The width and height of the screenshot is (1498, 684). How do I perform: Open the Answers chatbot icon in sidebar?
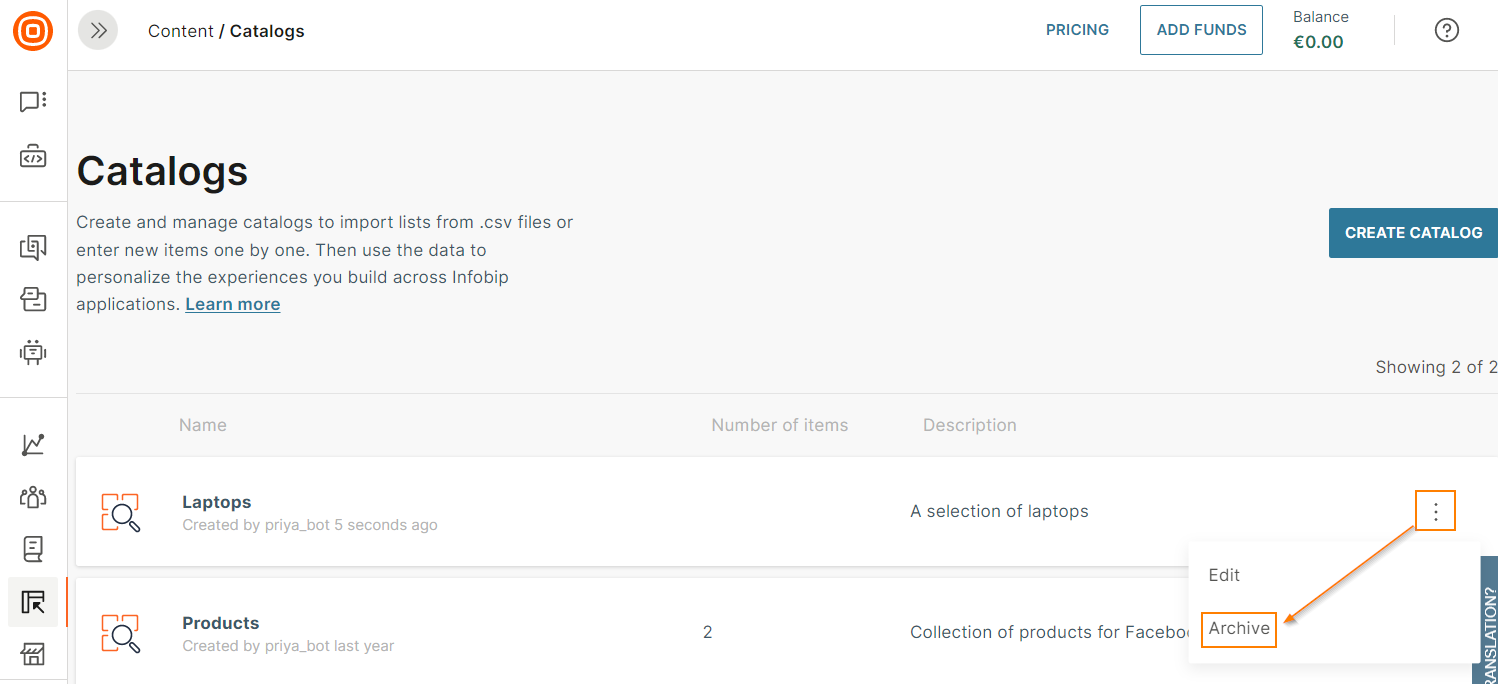33,352
